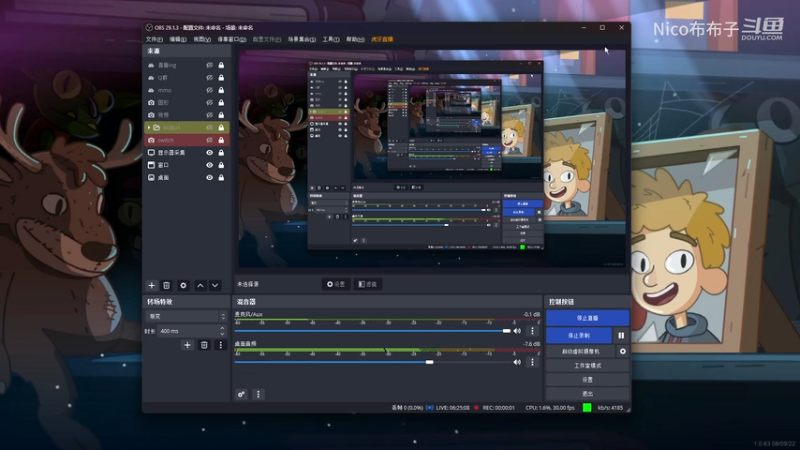Show the mmo source via eye icon
This screenshot has width=800, height=450.
pos(209,90)
